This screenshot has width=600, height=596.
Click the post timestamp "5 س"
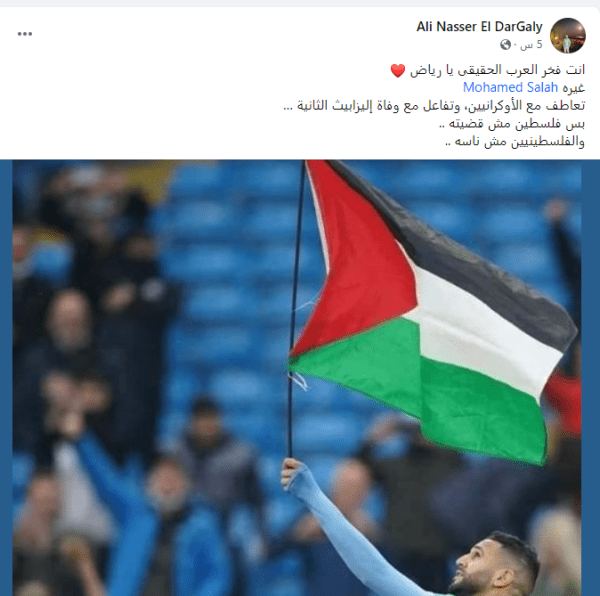point(531,45)
